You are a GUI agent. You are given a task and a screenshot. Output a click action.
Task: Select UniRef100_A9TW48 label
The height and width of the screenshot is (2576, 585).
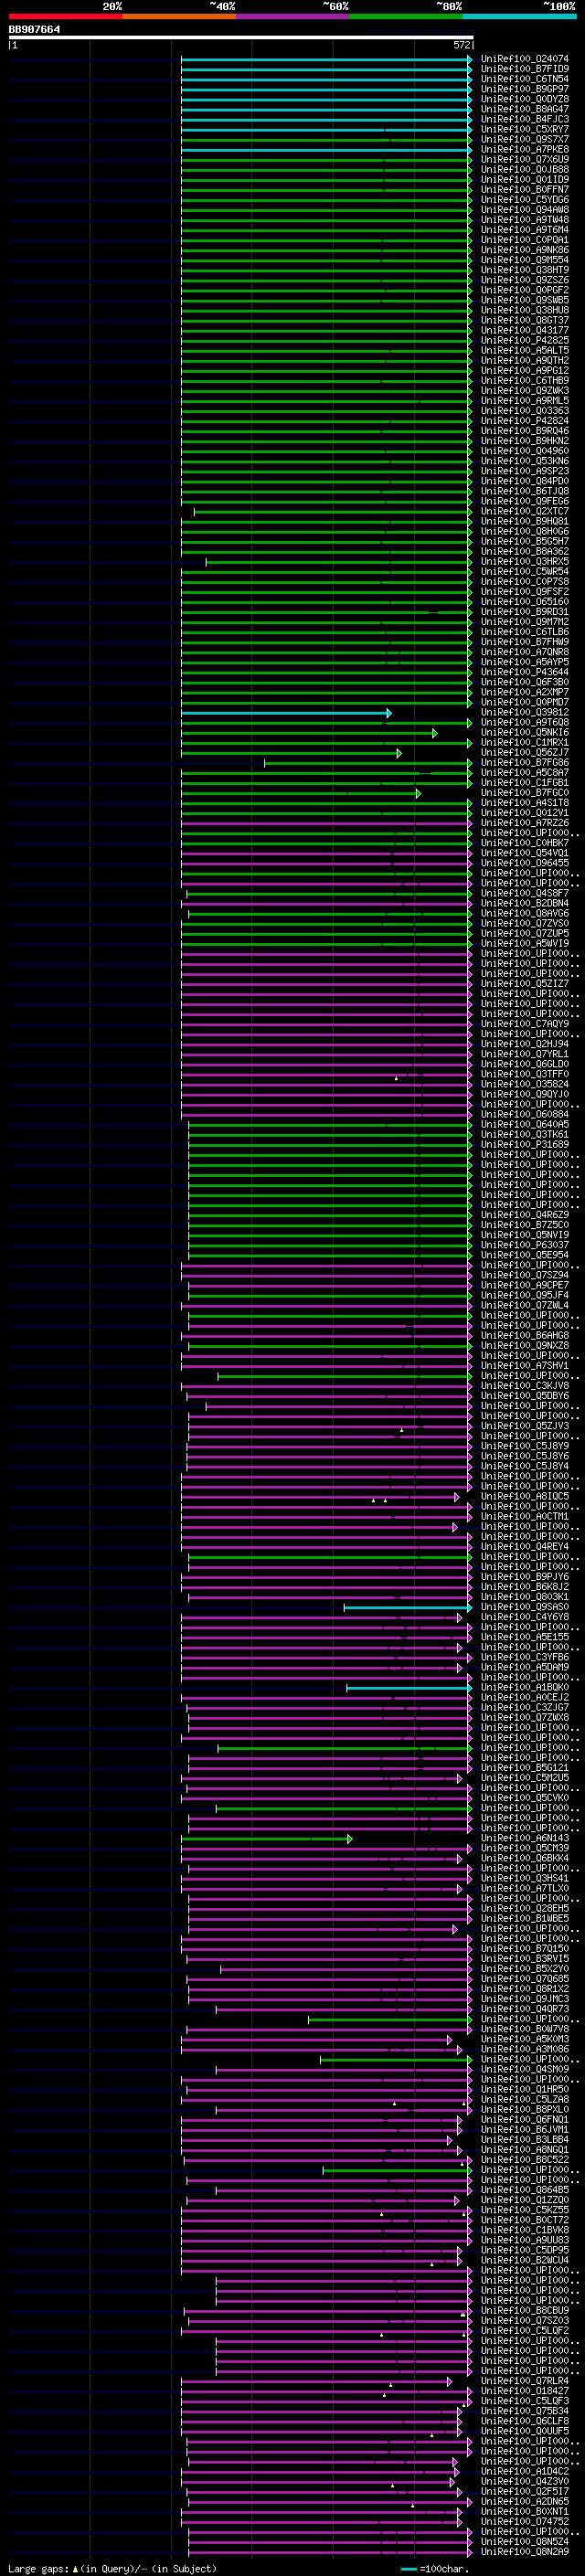click(x=524, y=220)
